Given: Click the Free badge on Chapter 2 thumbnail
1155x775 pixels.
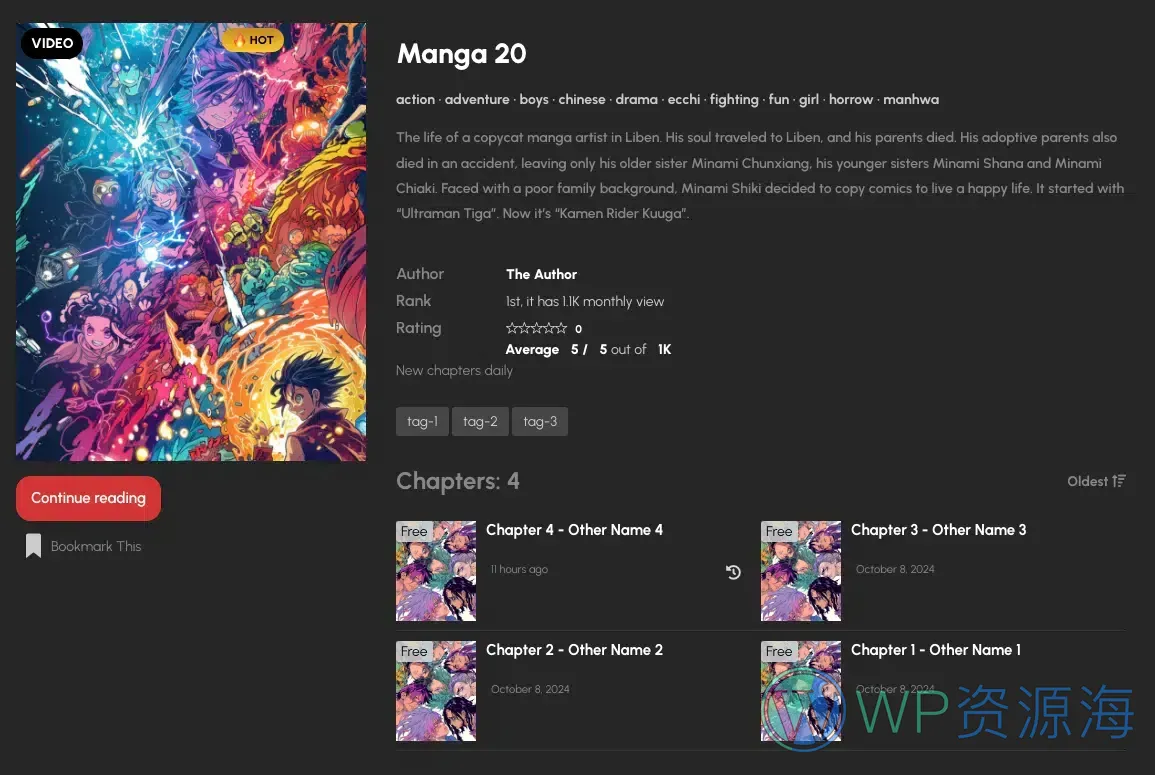Looking at the screenshot, I should coord(414,651).
